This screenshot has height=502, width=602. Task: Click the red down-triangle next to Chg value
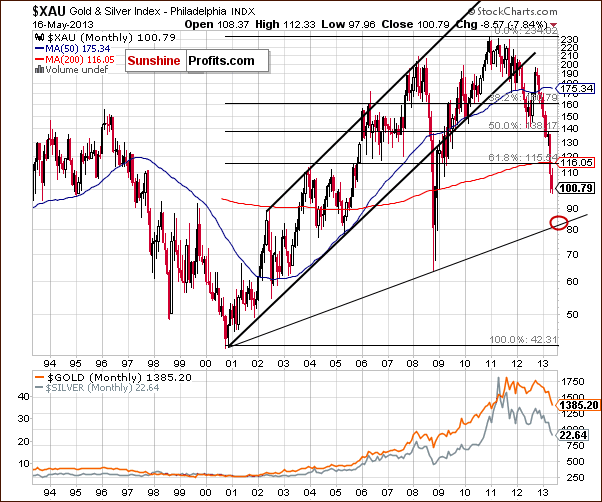coord(554,25)
